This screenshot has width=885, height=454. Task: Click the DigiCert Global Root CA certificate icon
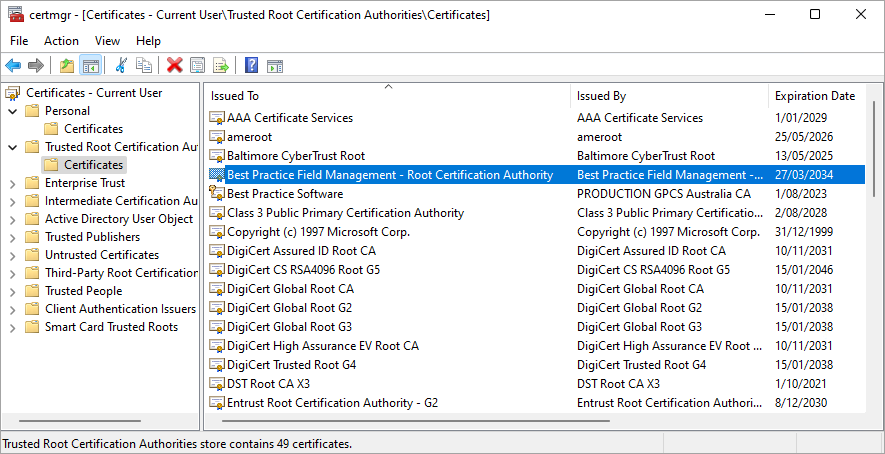pos(217,289)
